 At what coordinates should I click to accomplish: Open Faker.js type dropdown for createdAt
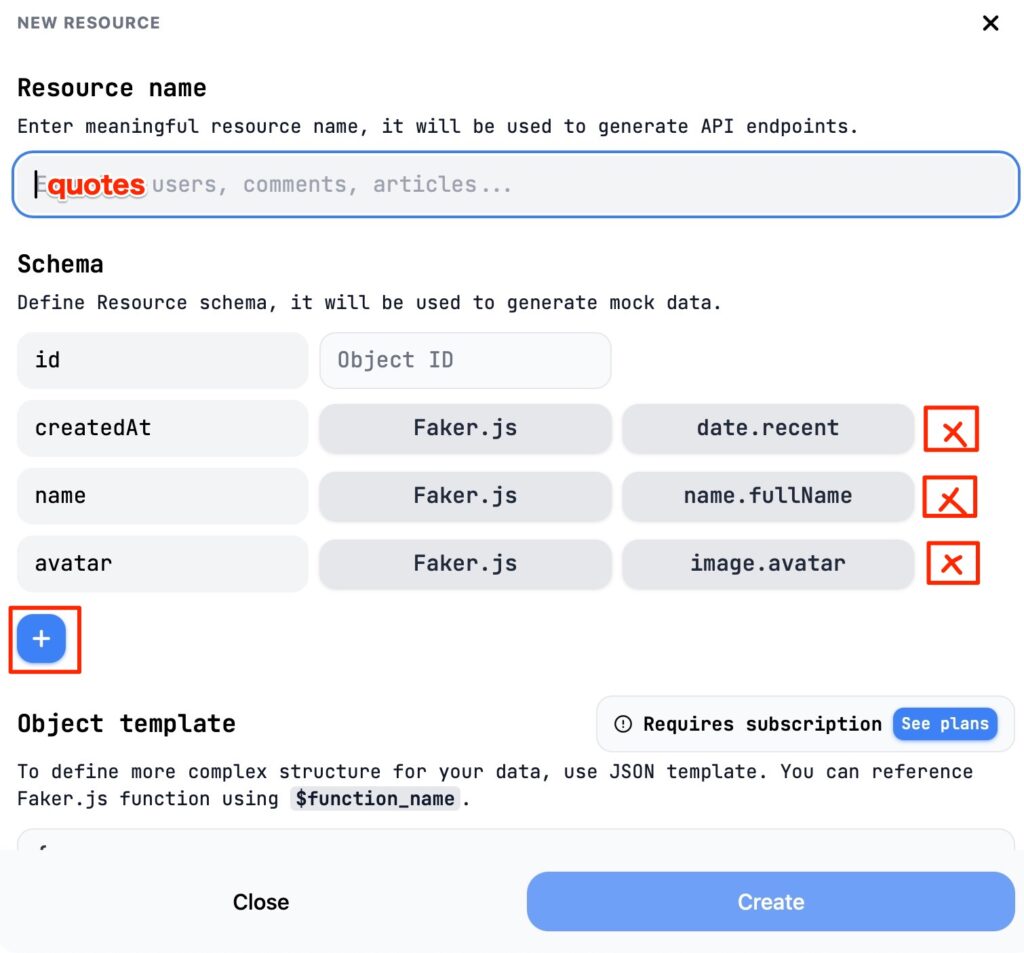tap(465, 428)
